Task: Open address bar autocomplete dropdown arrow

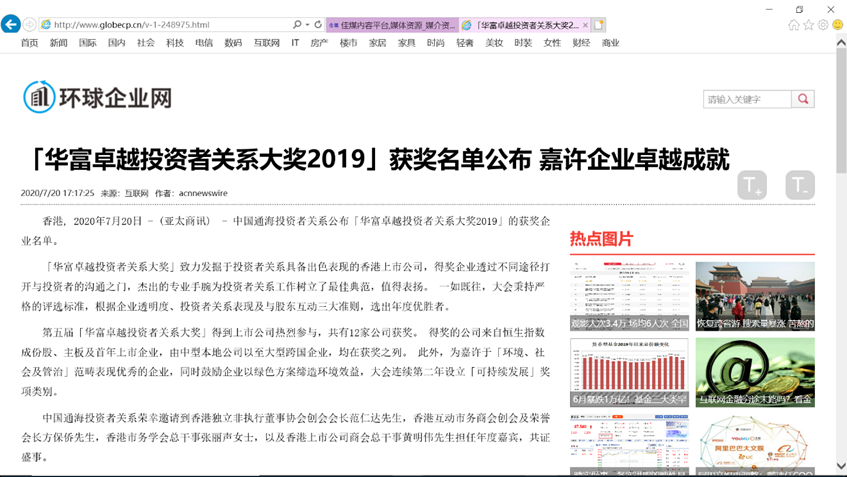Action: point(307,24)
